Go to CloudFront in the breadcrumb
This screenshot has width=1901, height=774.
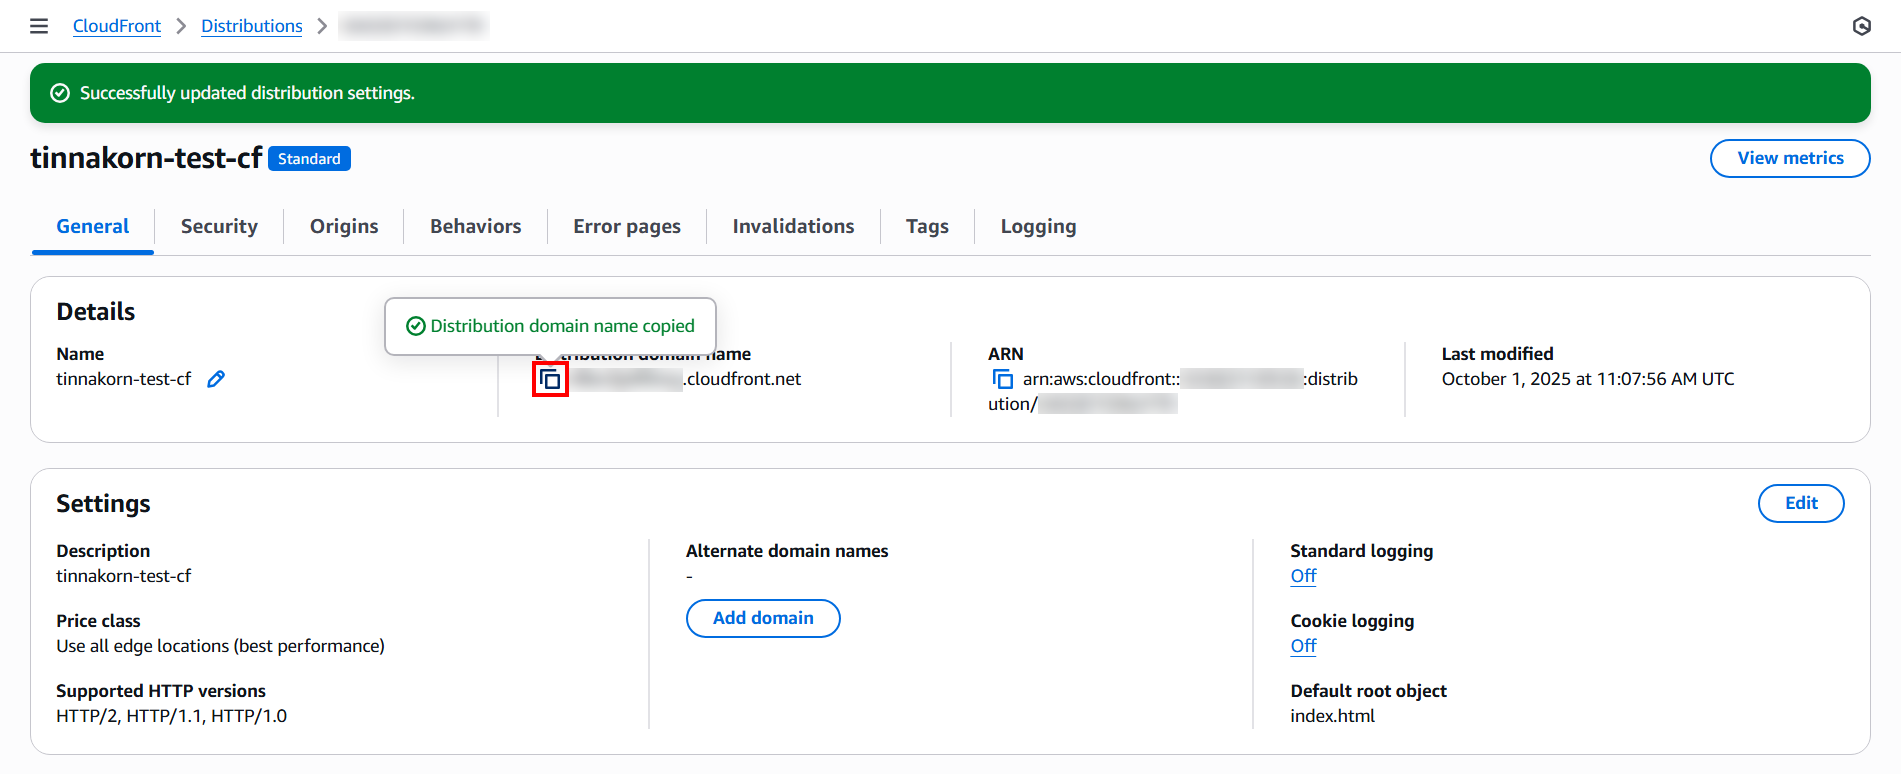point(117,26)
